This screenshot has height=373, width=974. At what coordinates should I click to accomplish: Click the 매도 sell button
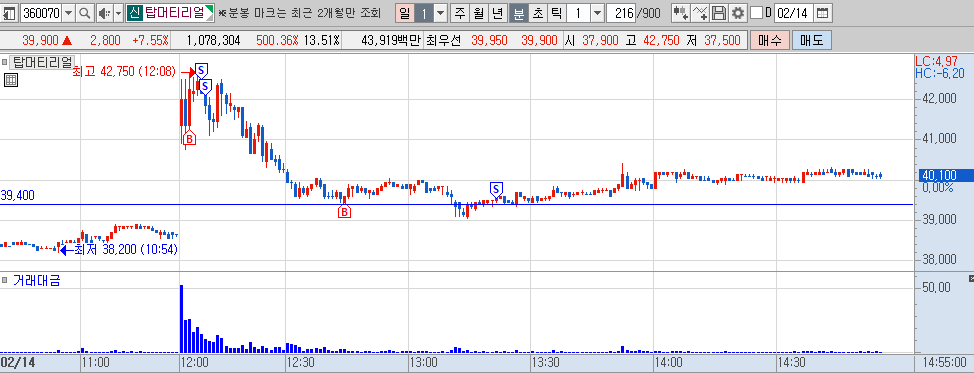coord(811,40)
